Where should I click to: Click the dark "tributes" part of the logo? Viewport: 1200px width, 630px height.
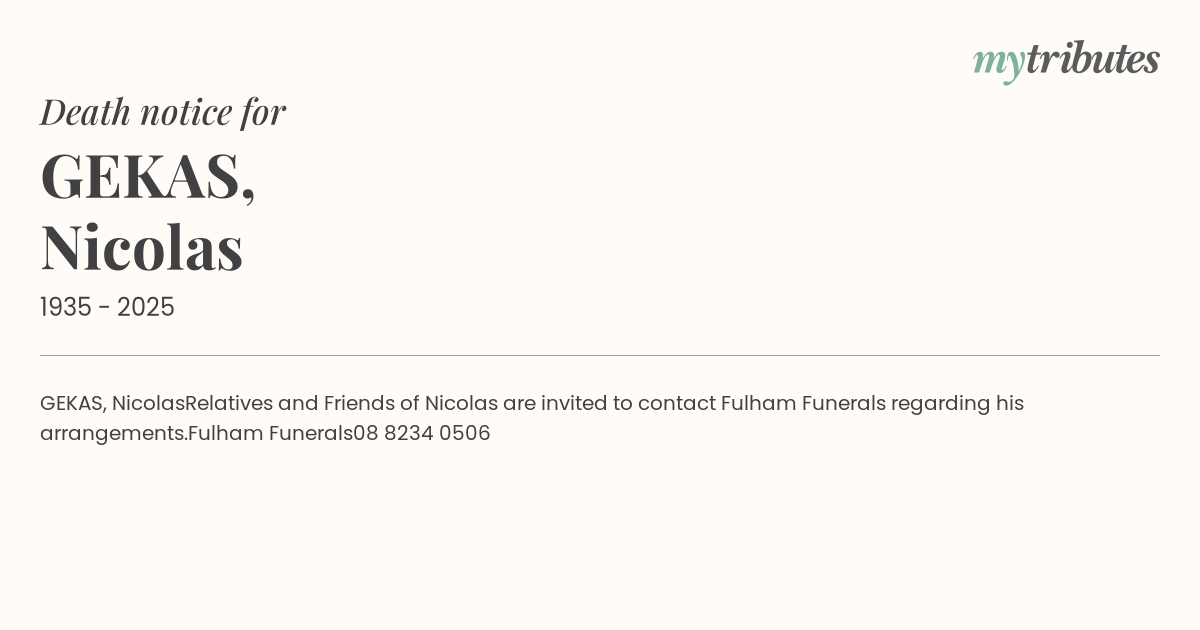[x=1092, y=59]
